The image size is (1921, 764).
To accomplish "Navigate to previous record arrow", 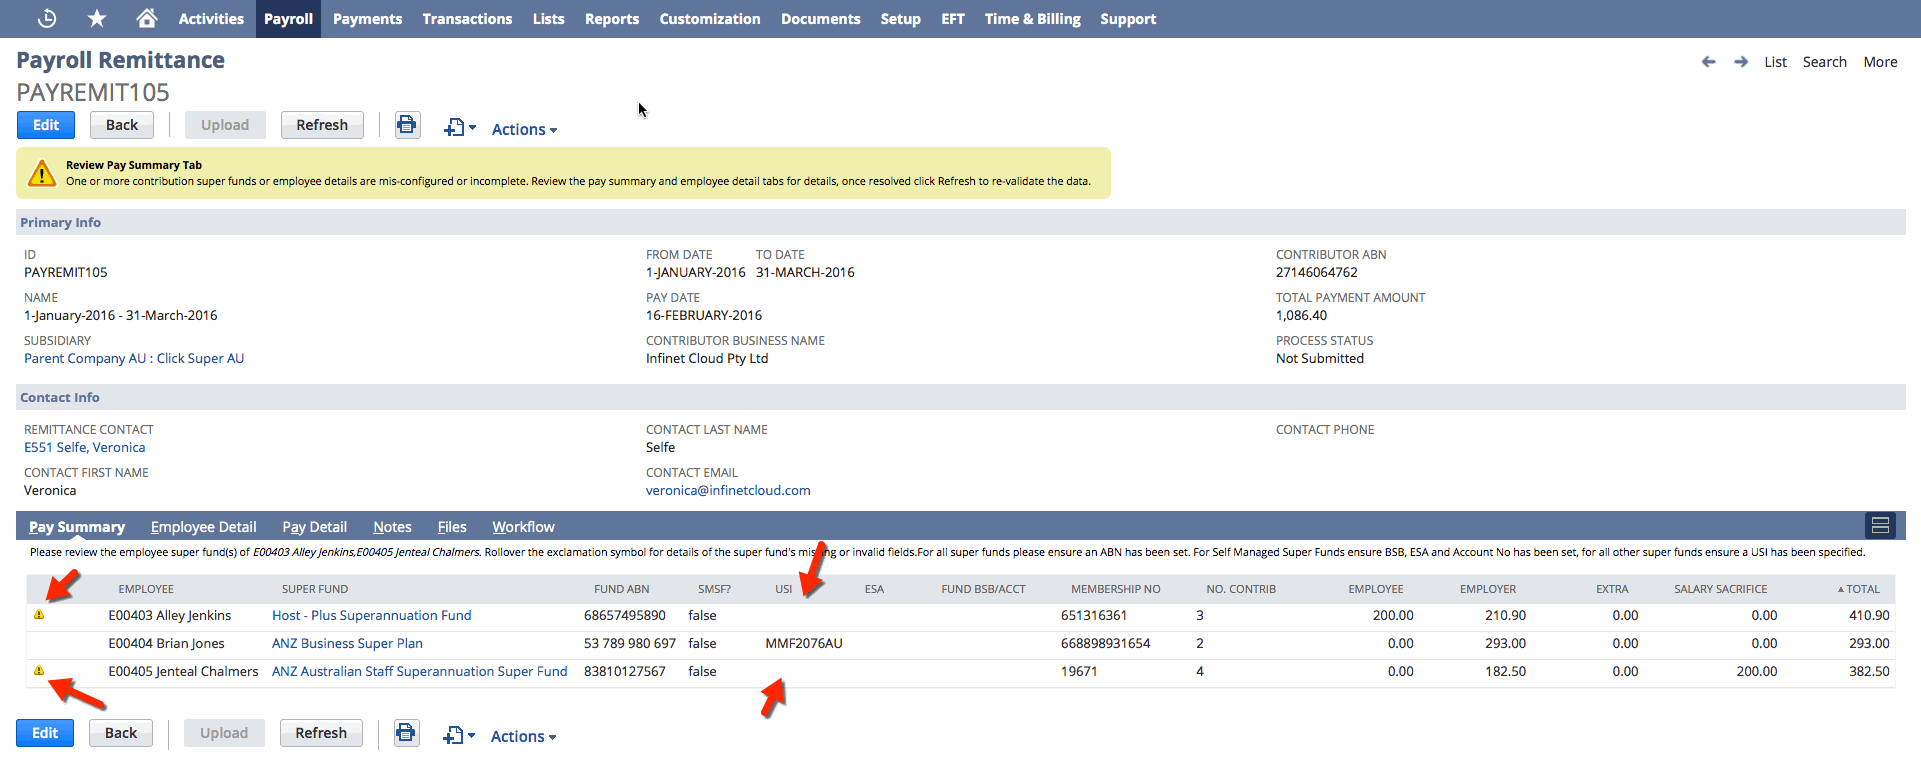I will tap(1708, 62).
